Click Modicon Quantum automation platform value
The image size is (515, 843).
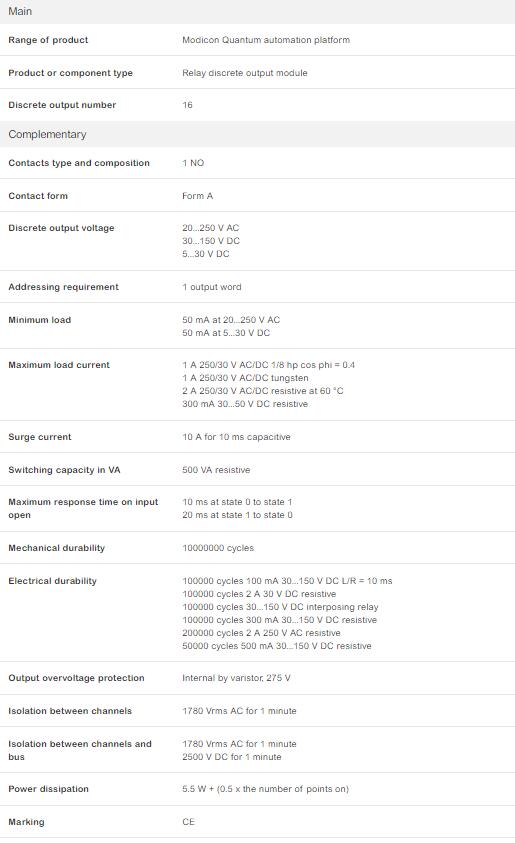266,40
